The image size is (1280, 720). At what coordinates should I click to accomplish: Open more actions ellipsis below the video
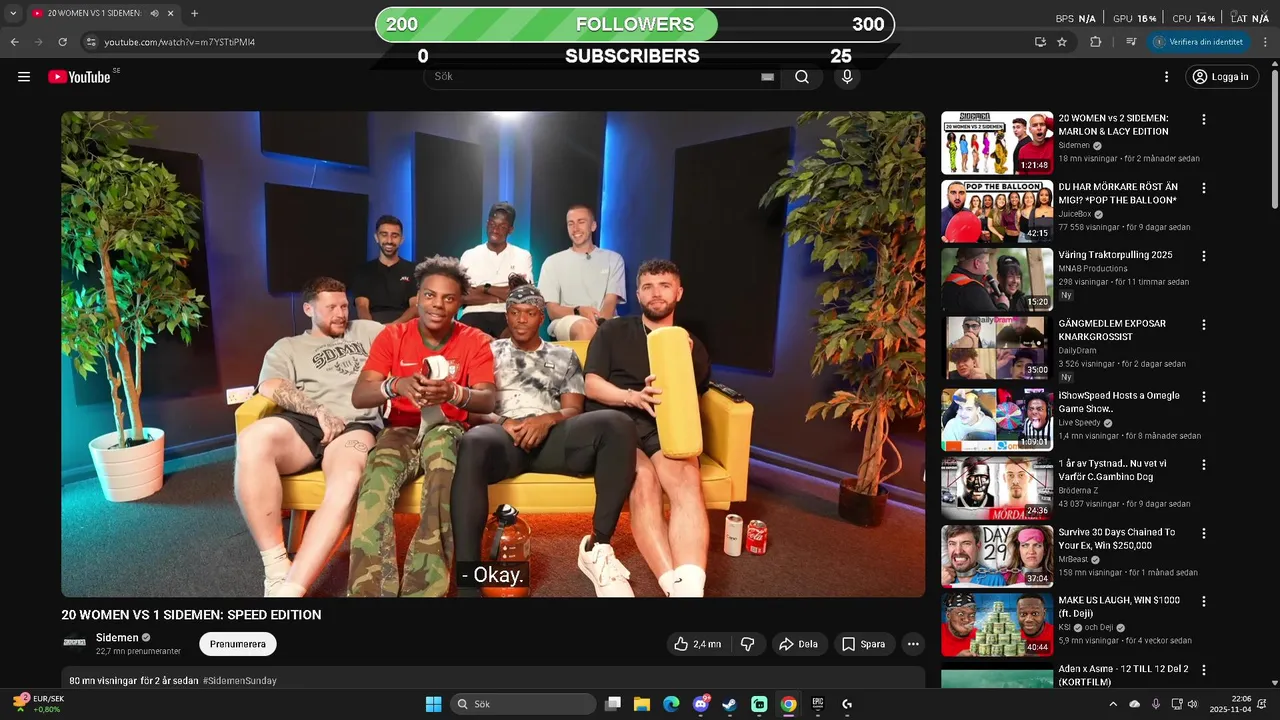tap(913, 644)
